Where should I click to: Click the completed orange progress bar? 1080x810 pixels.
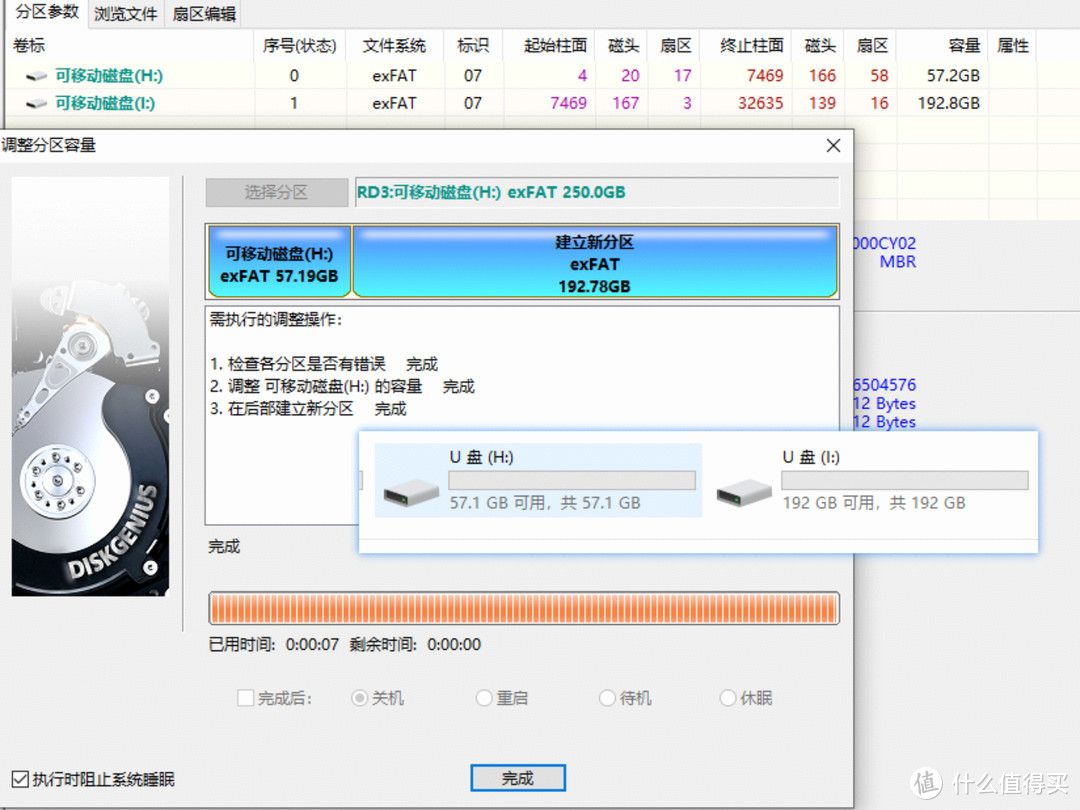click(x=524, y=608)
